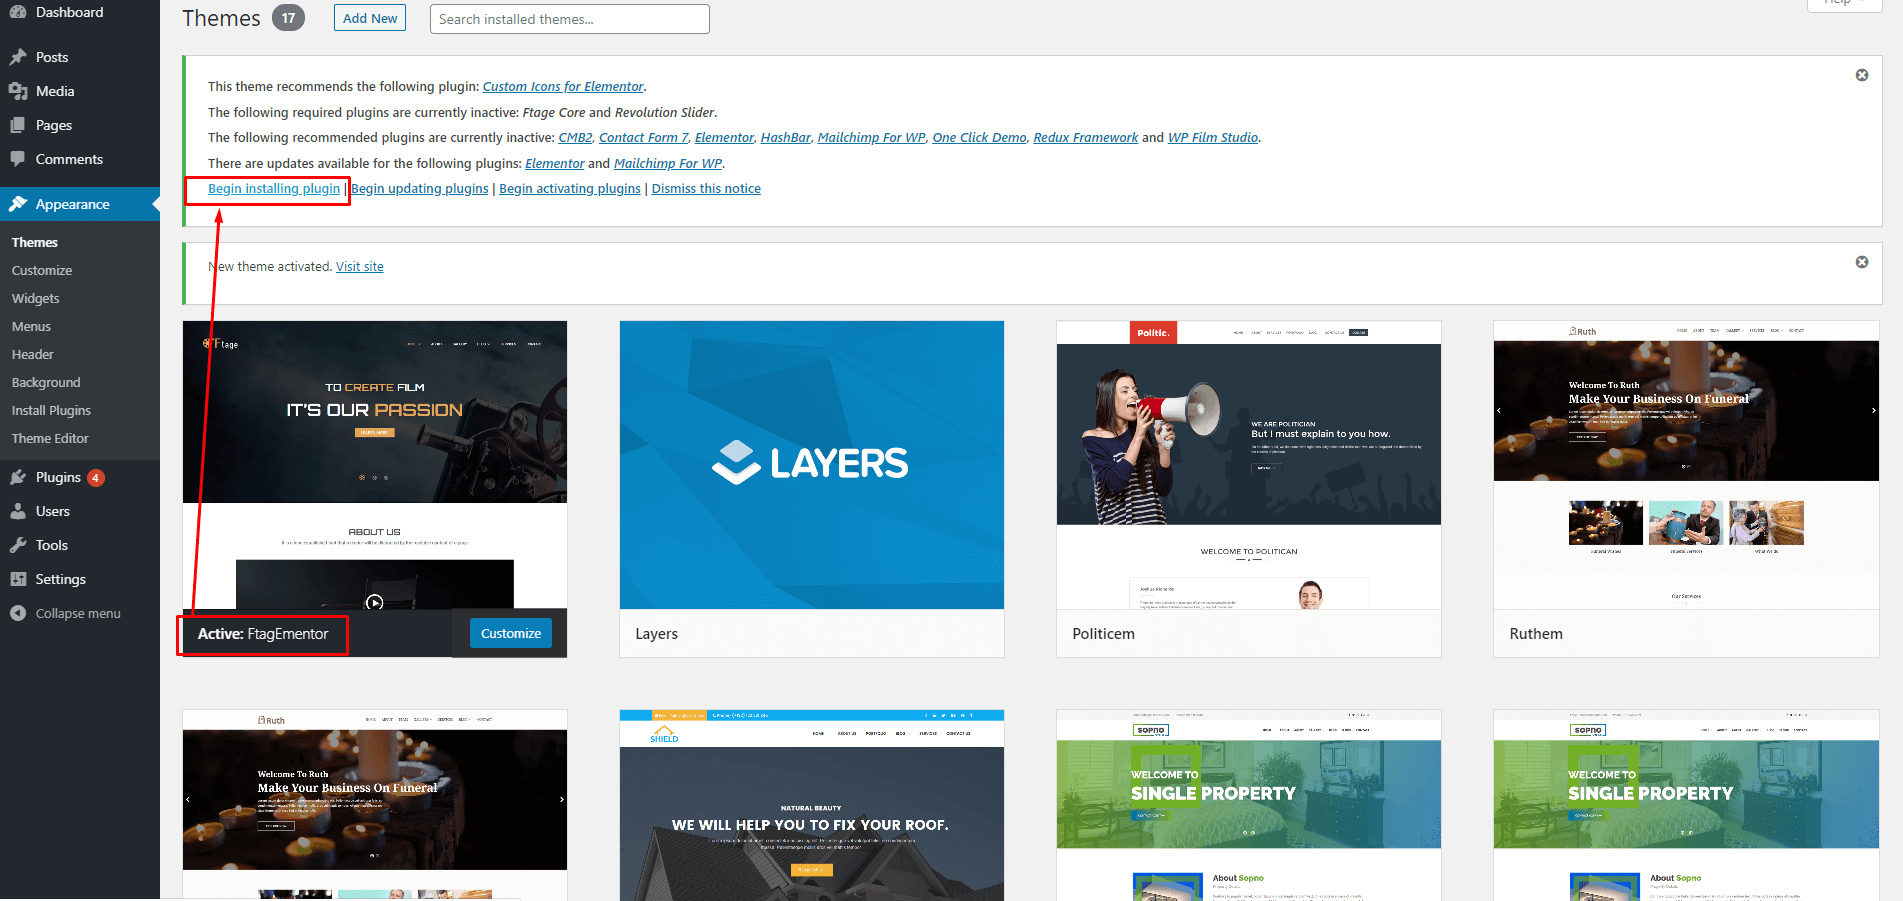Open the Customize submenu item
Viewport: 1903px width, 901px height.
(42, 270)
